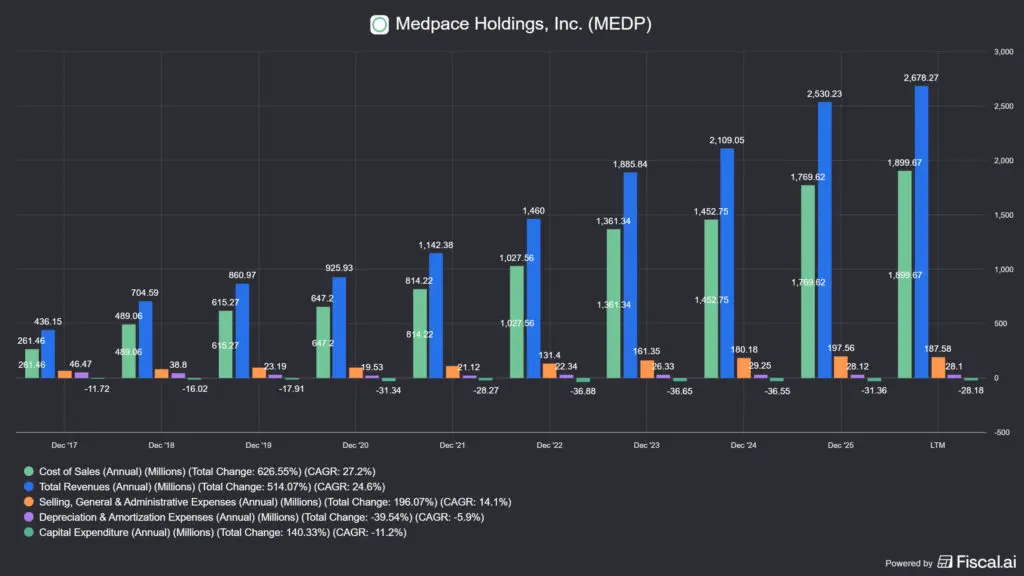
Task: Click the Dec '20 x-axis label
Action: [x=355, y=445]
